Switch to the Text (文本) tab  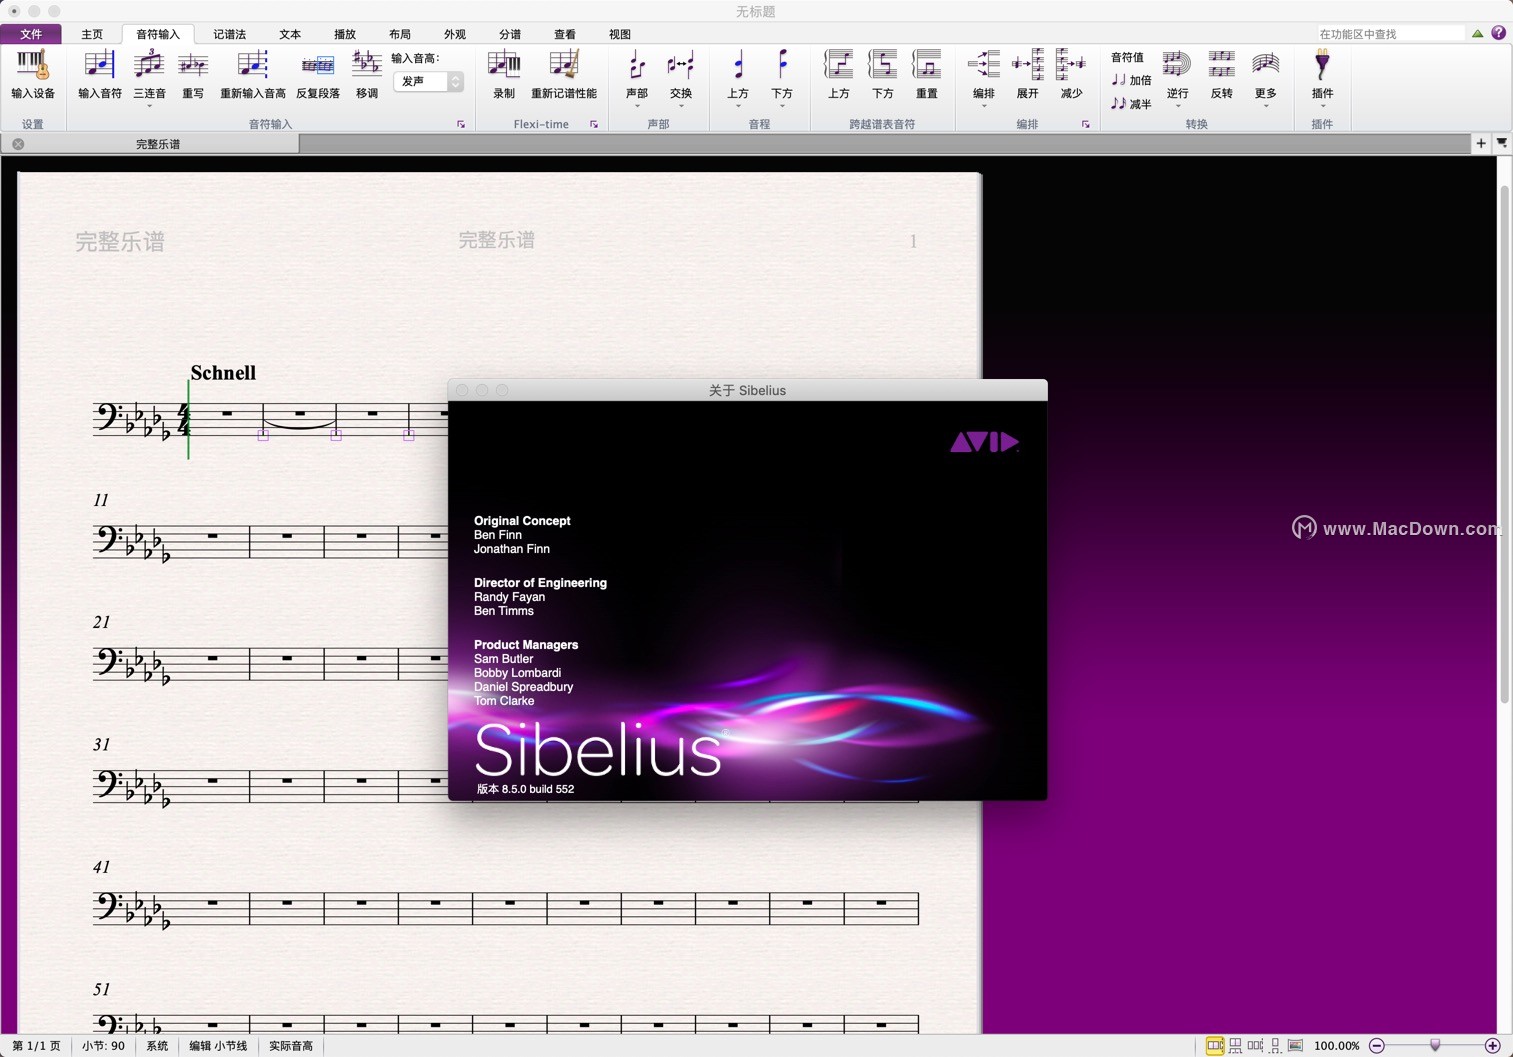point(290,34)
